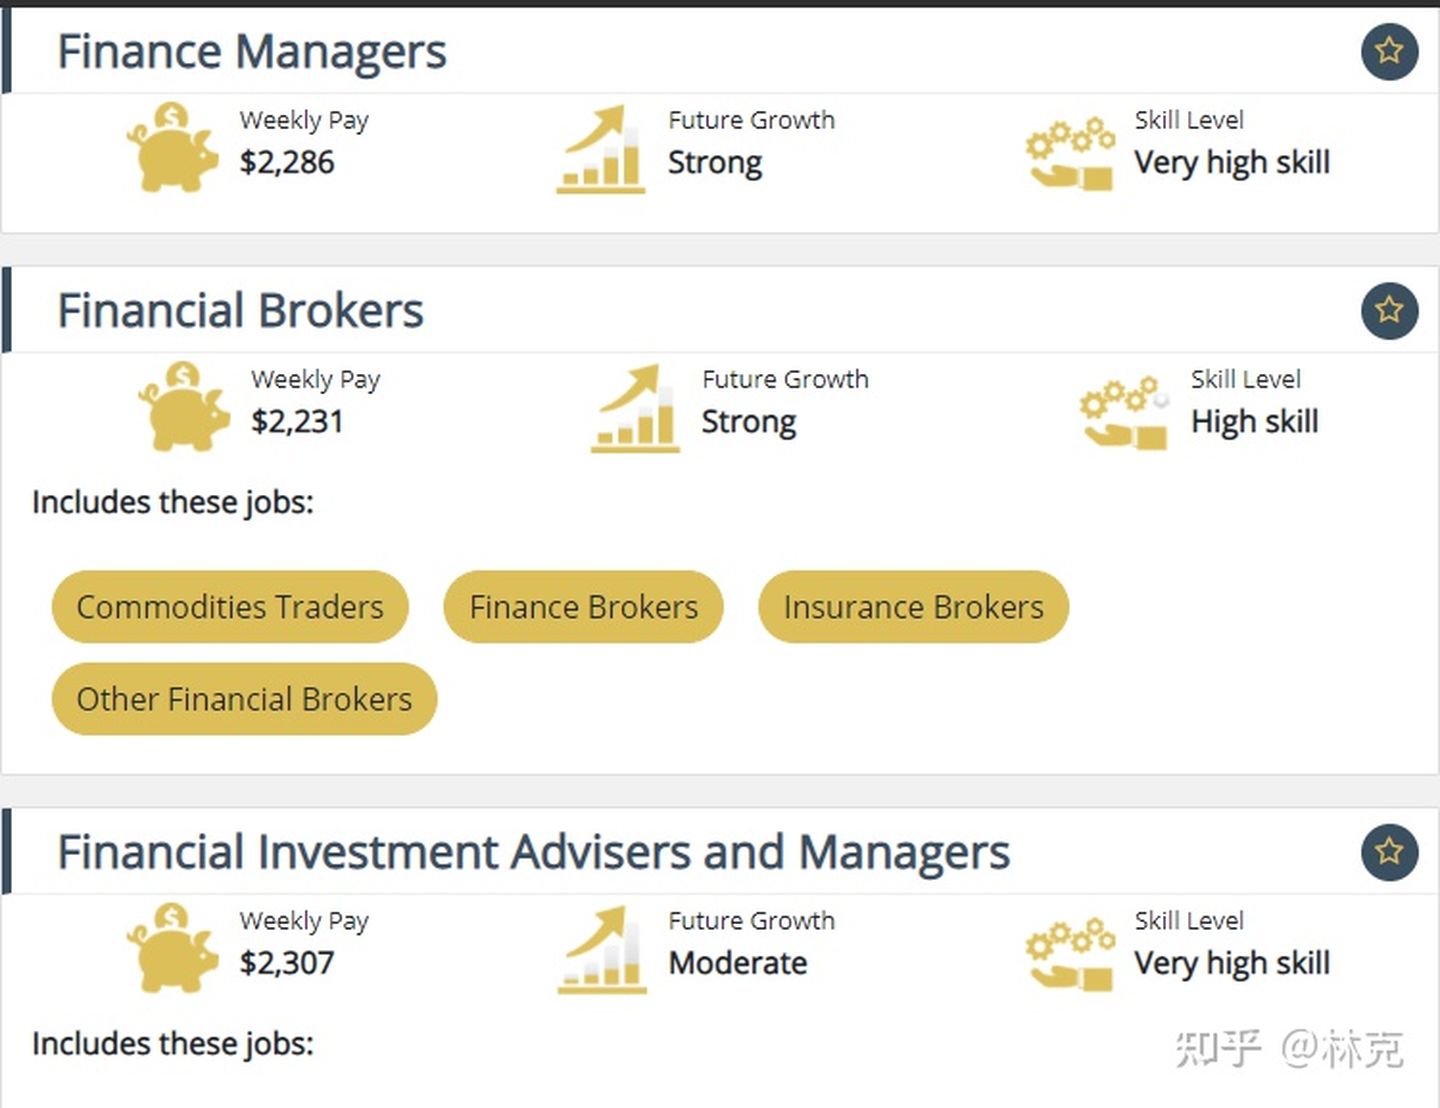1440x1108 pixels.
Task: Click the gears skill icon in Finance Managers
Action: click(x=1070, y=153)
